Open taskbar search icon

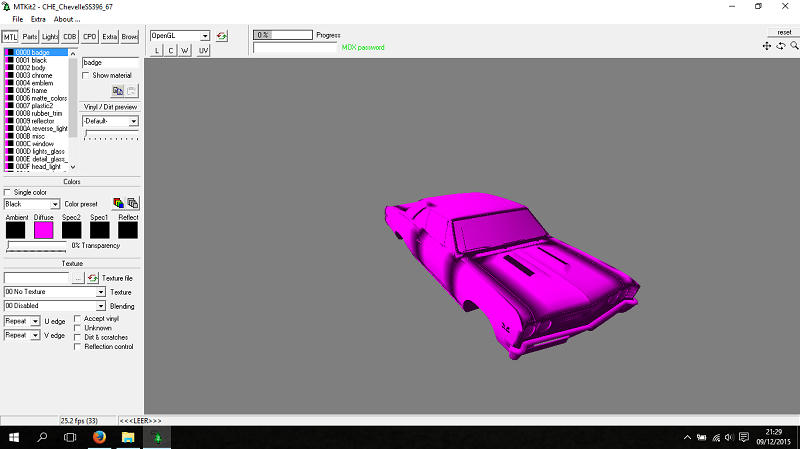point(42,437)
